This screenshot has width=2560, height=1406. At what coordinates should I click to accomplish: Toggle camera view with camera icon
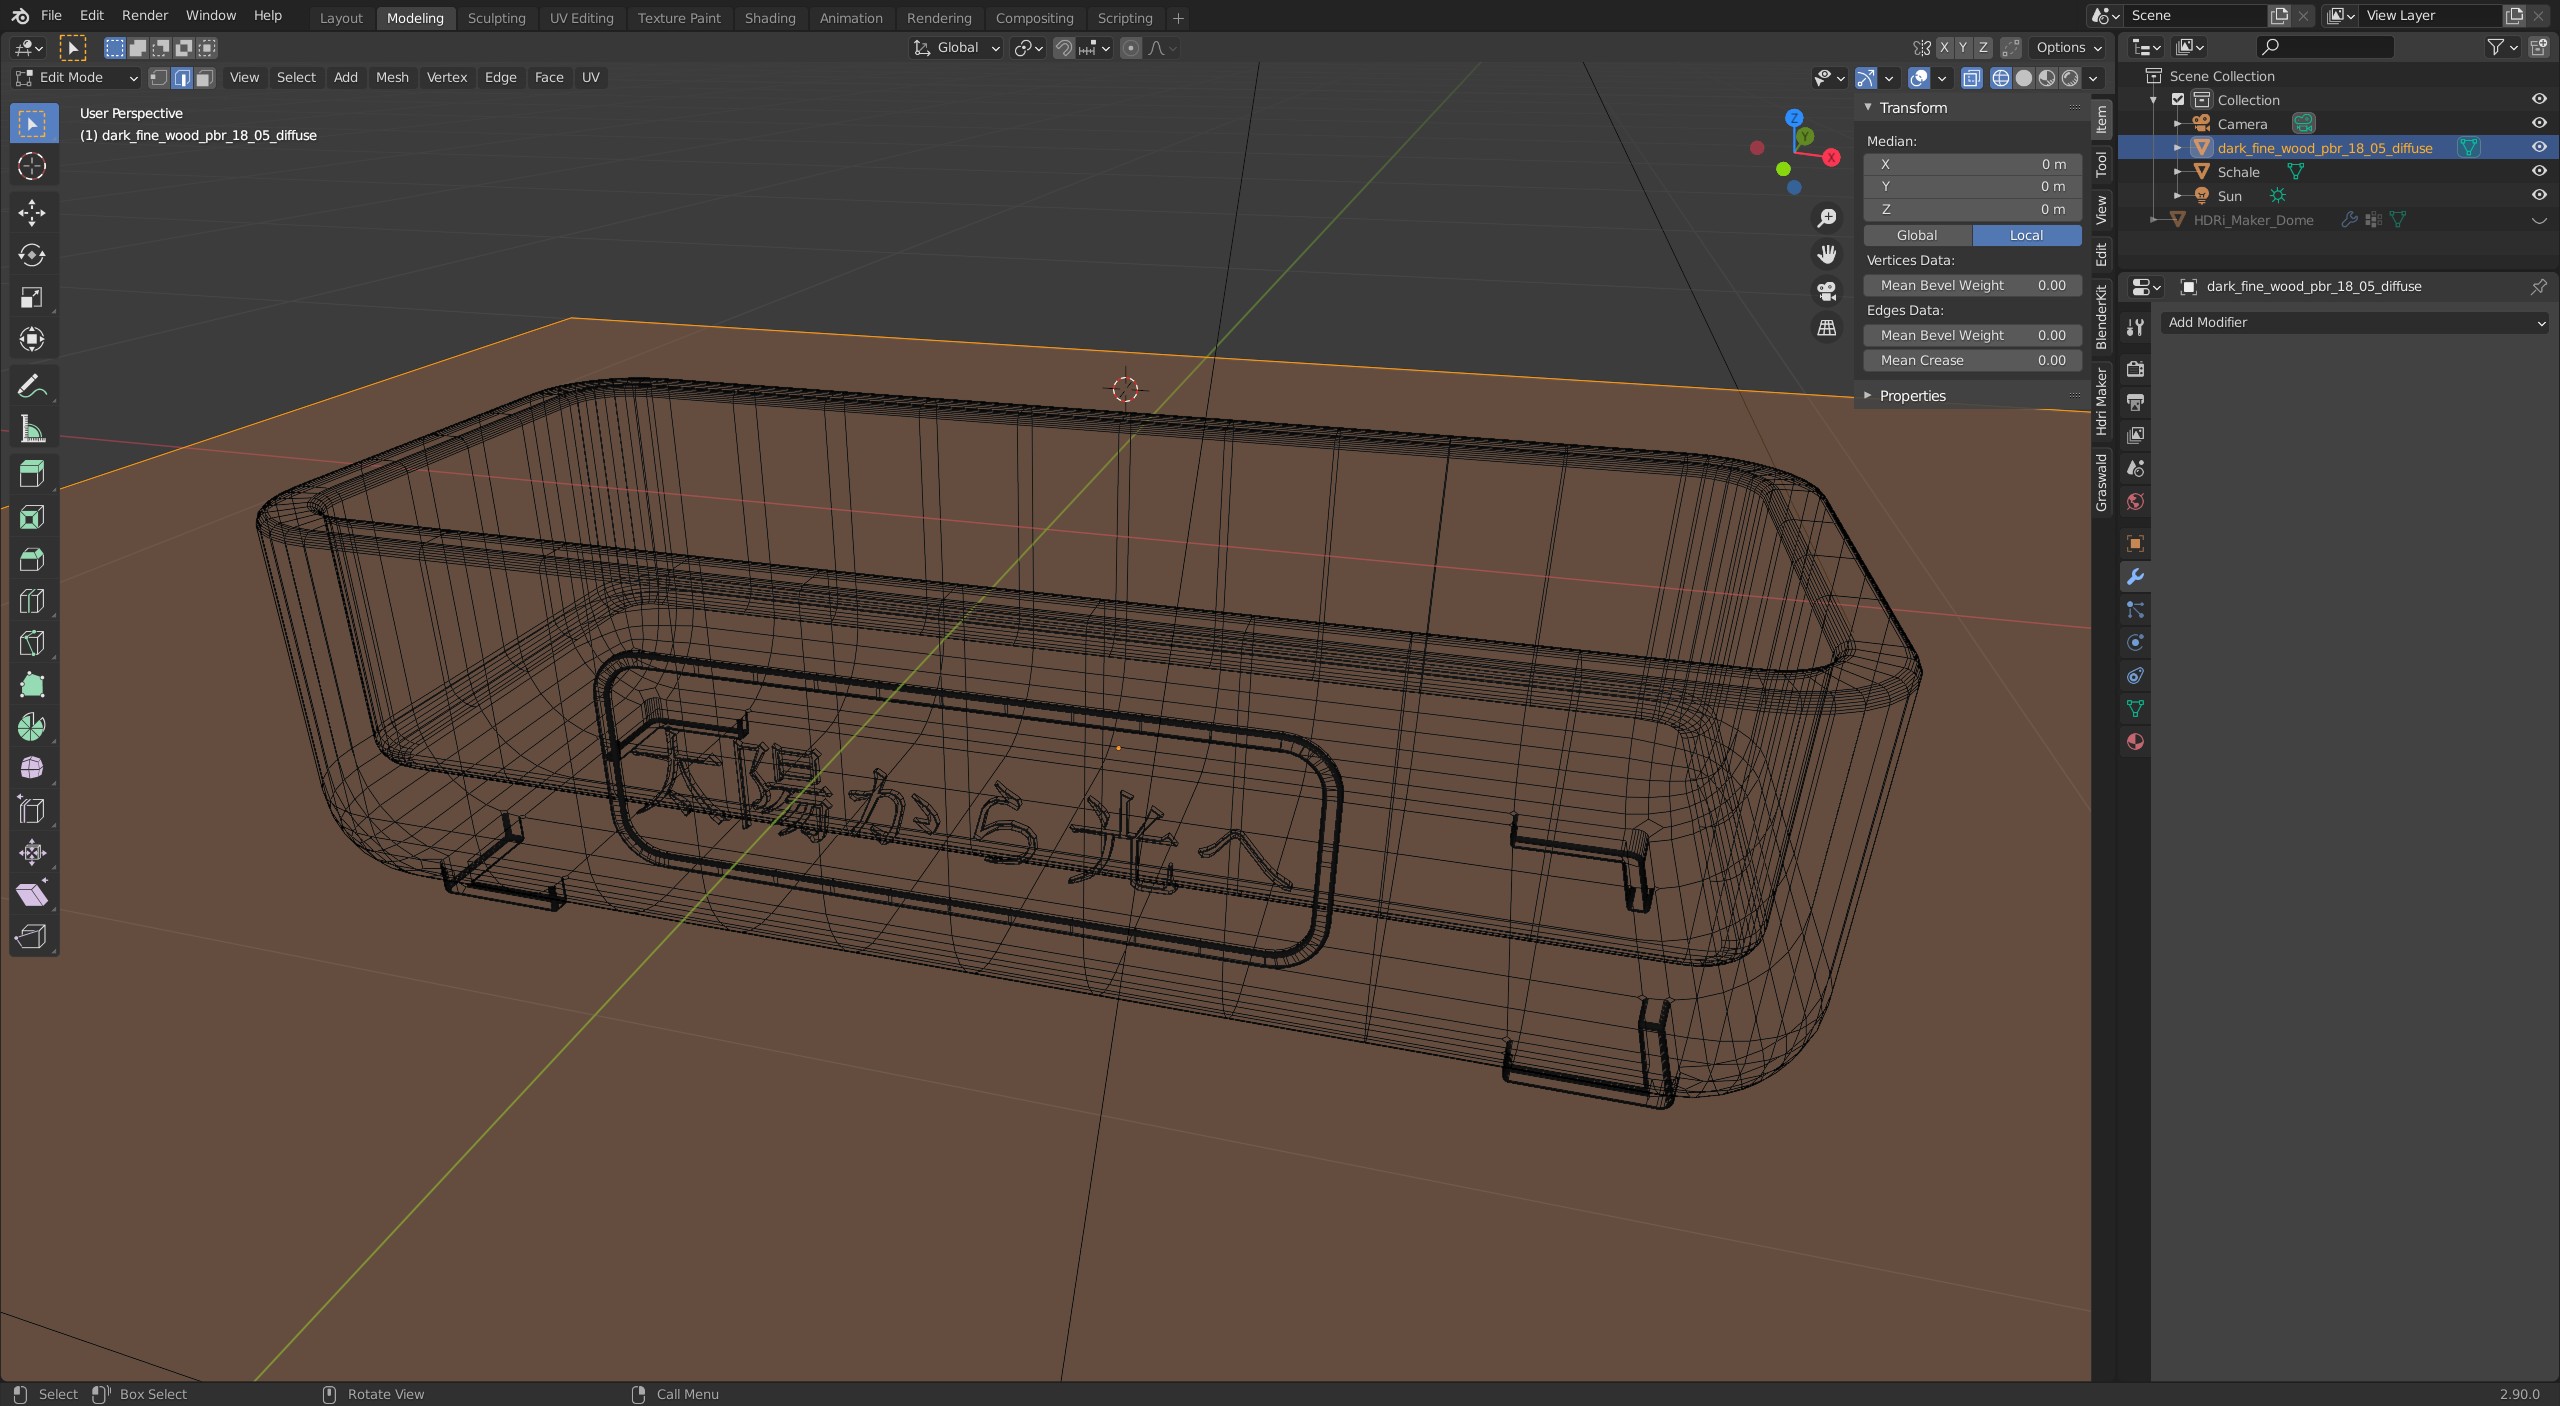click(1827, 291)
